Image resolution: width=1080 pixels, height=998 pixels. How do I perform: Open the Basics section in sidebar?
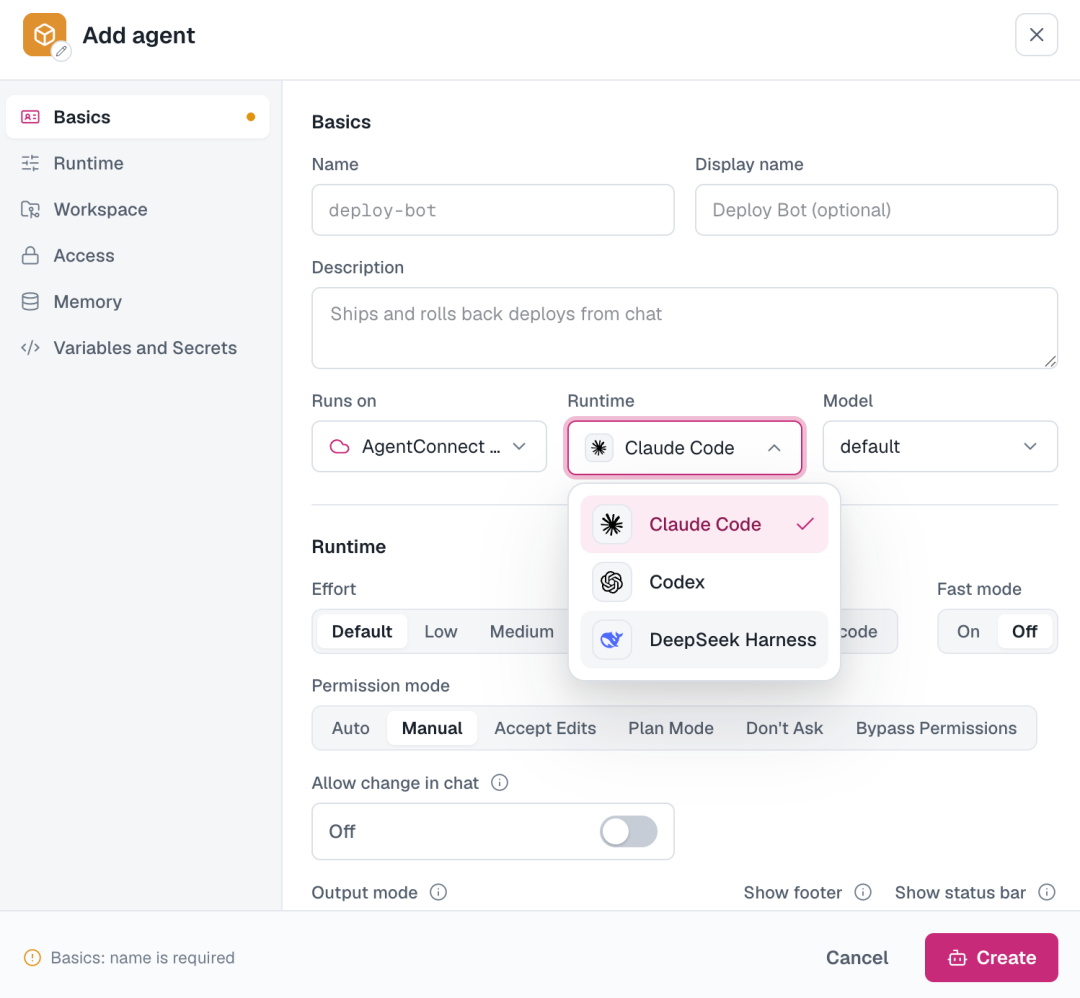(x=138, y=117)
